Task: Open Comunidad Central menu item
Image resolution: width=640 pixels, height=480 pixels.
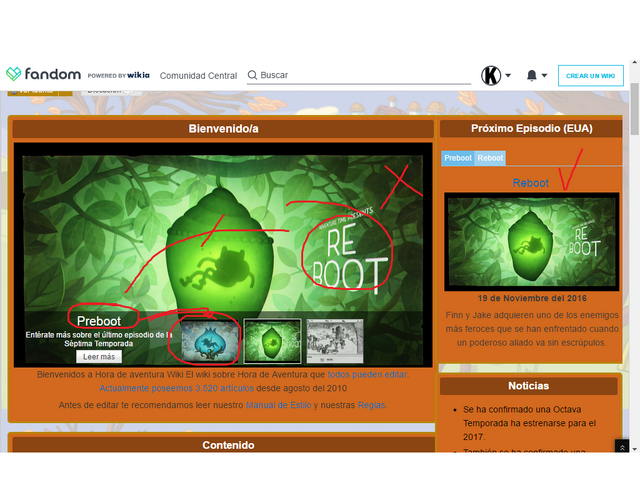Action: [198, 76]
